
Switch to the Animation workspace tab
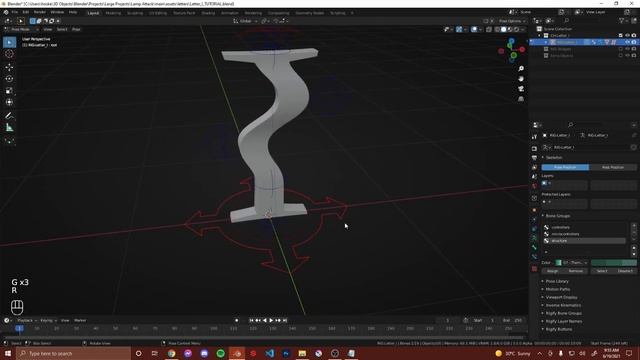[229, 13]
